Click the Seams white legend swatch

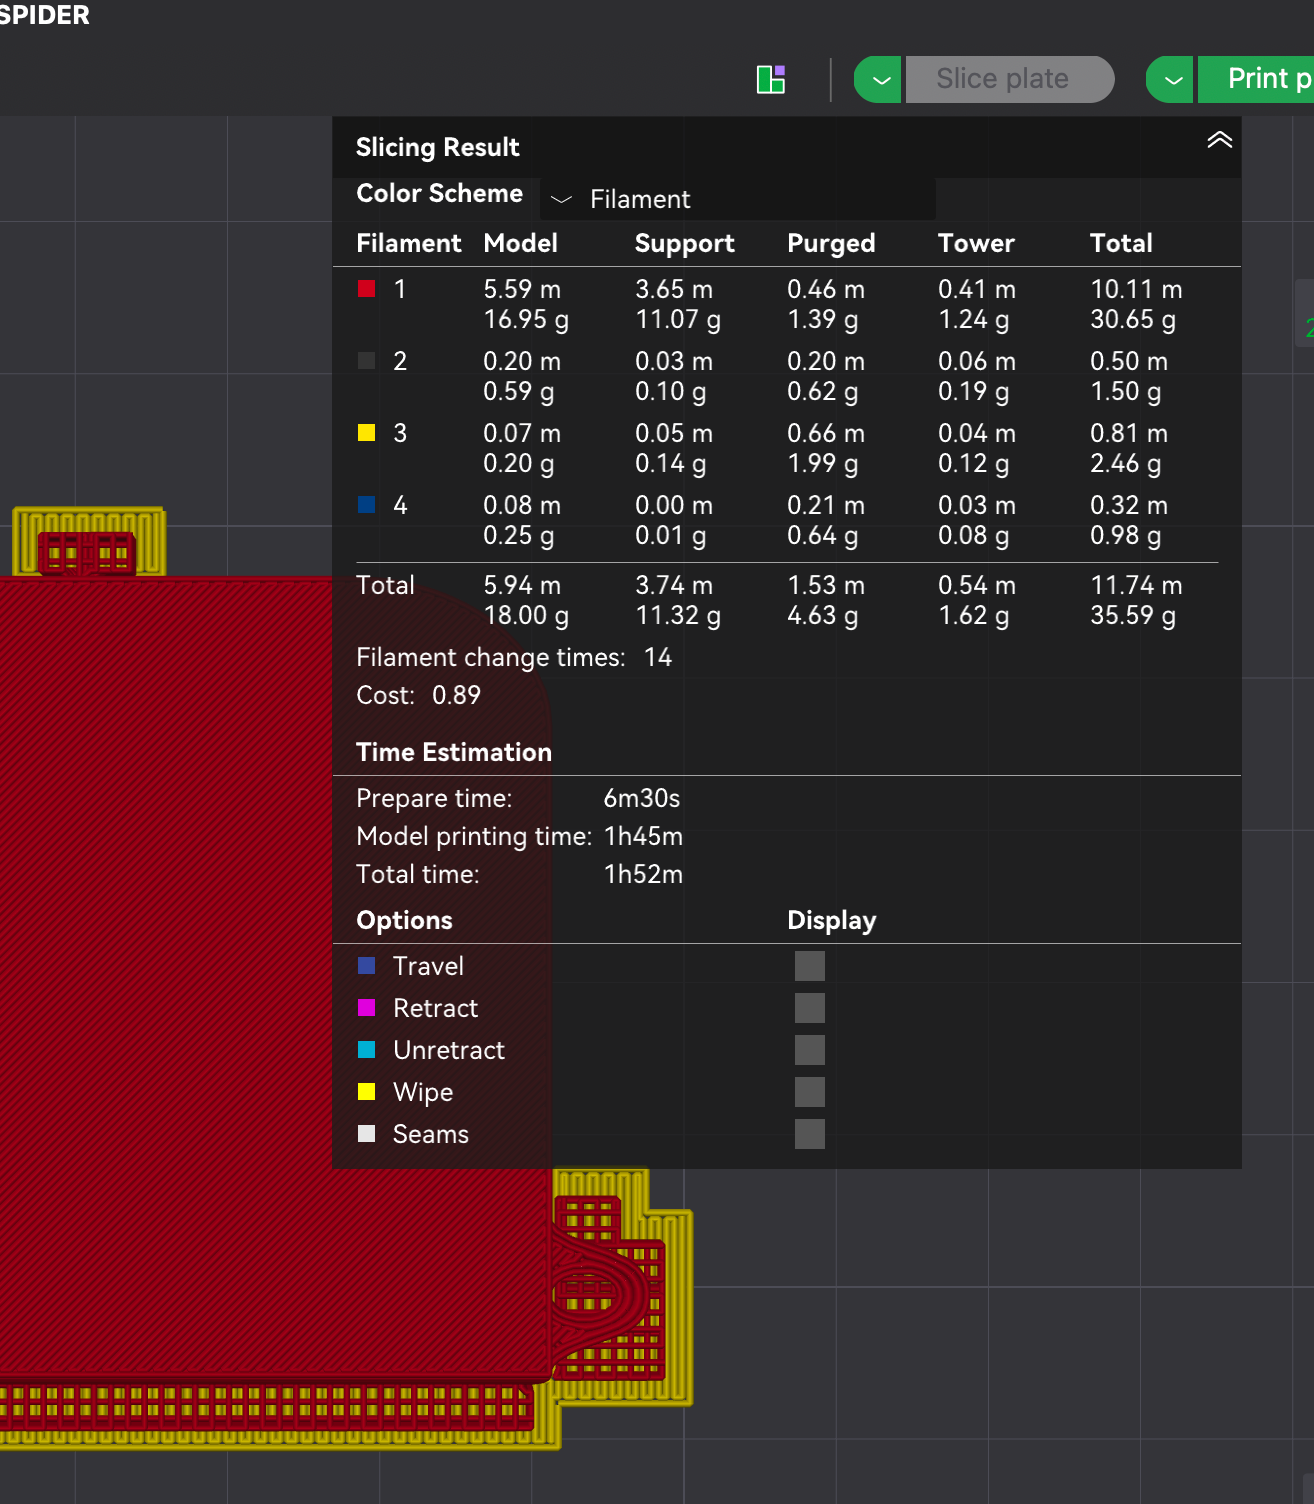(x=367, y=1134)
